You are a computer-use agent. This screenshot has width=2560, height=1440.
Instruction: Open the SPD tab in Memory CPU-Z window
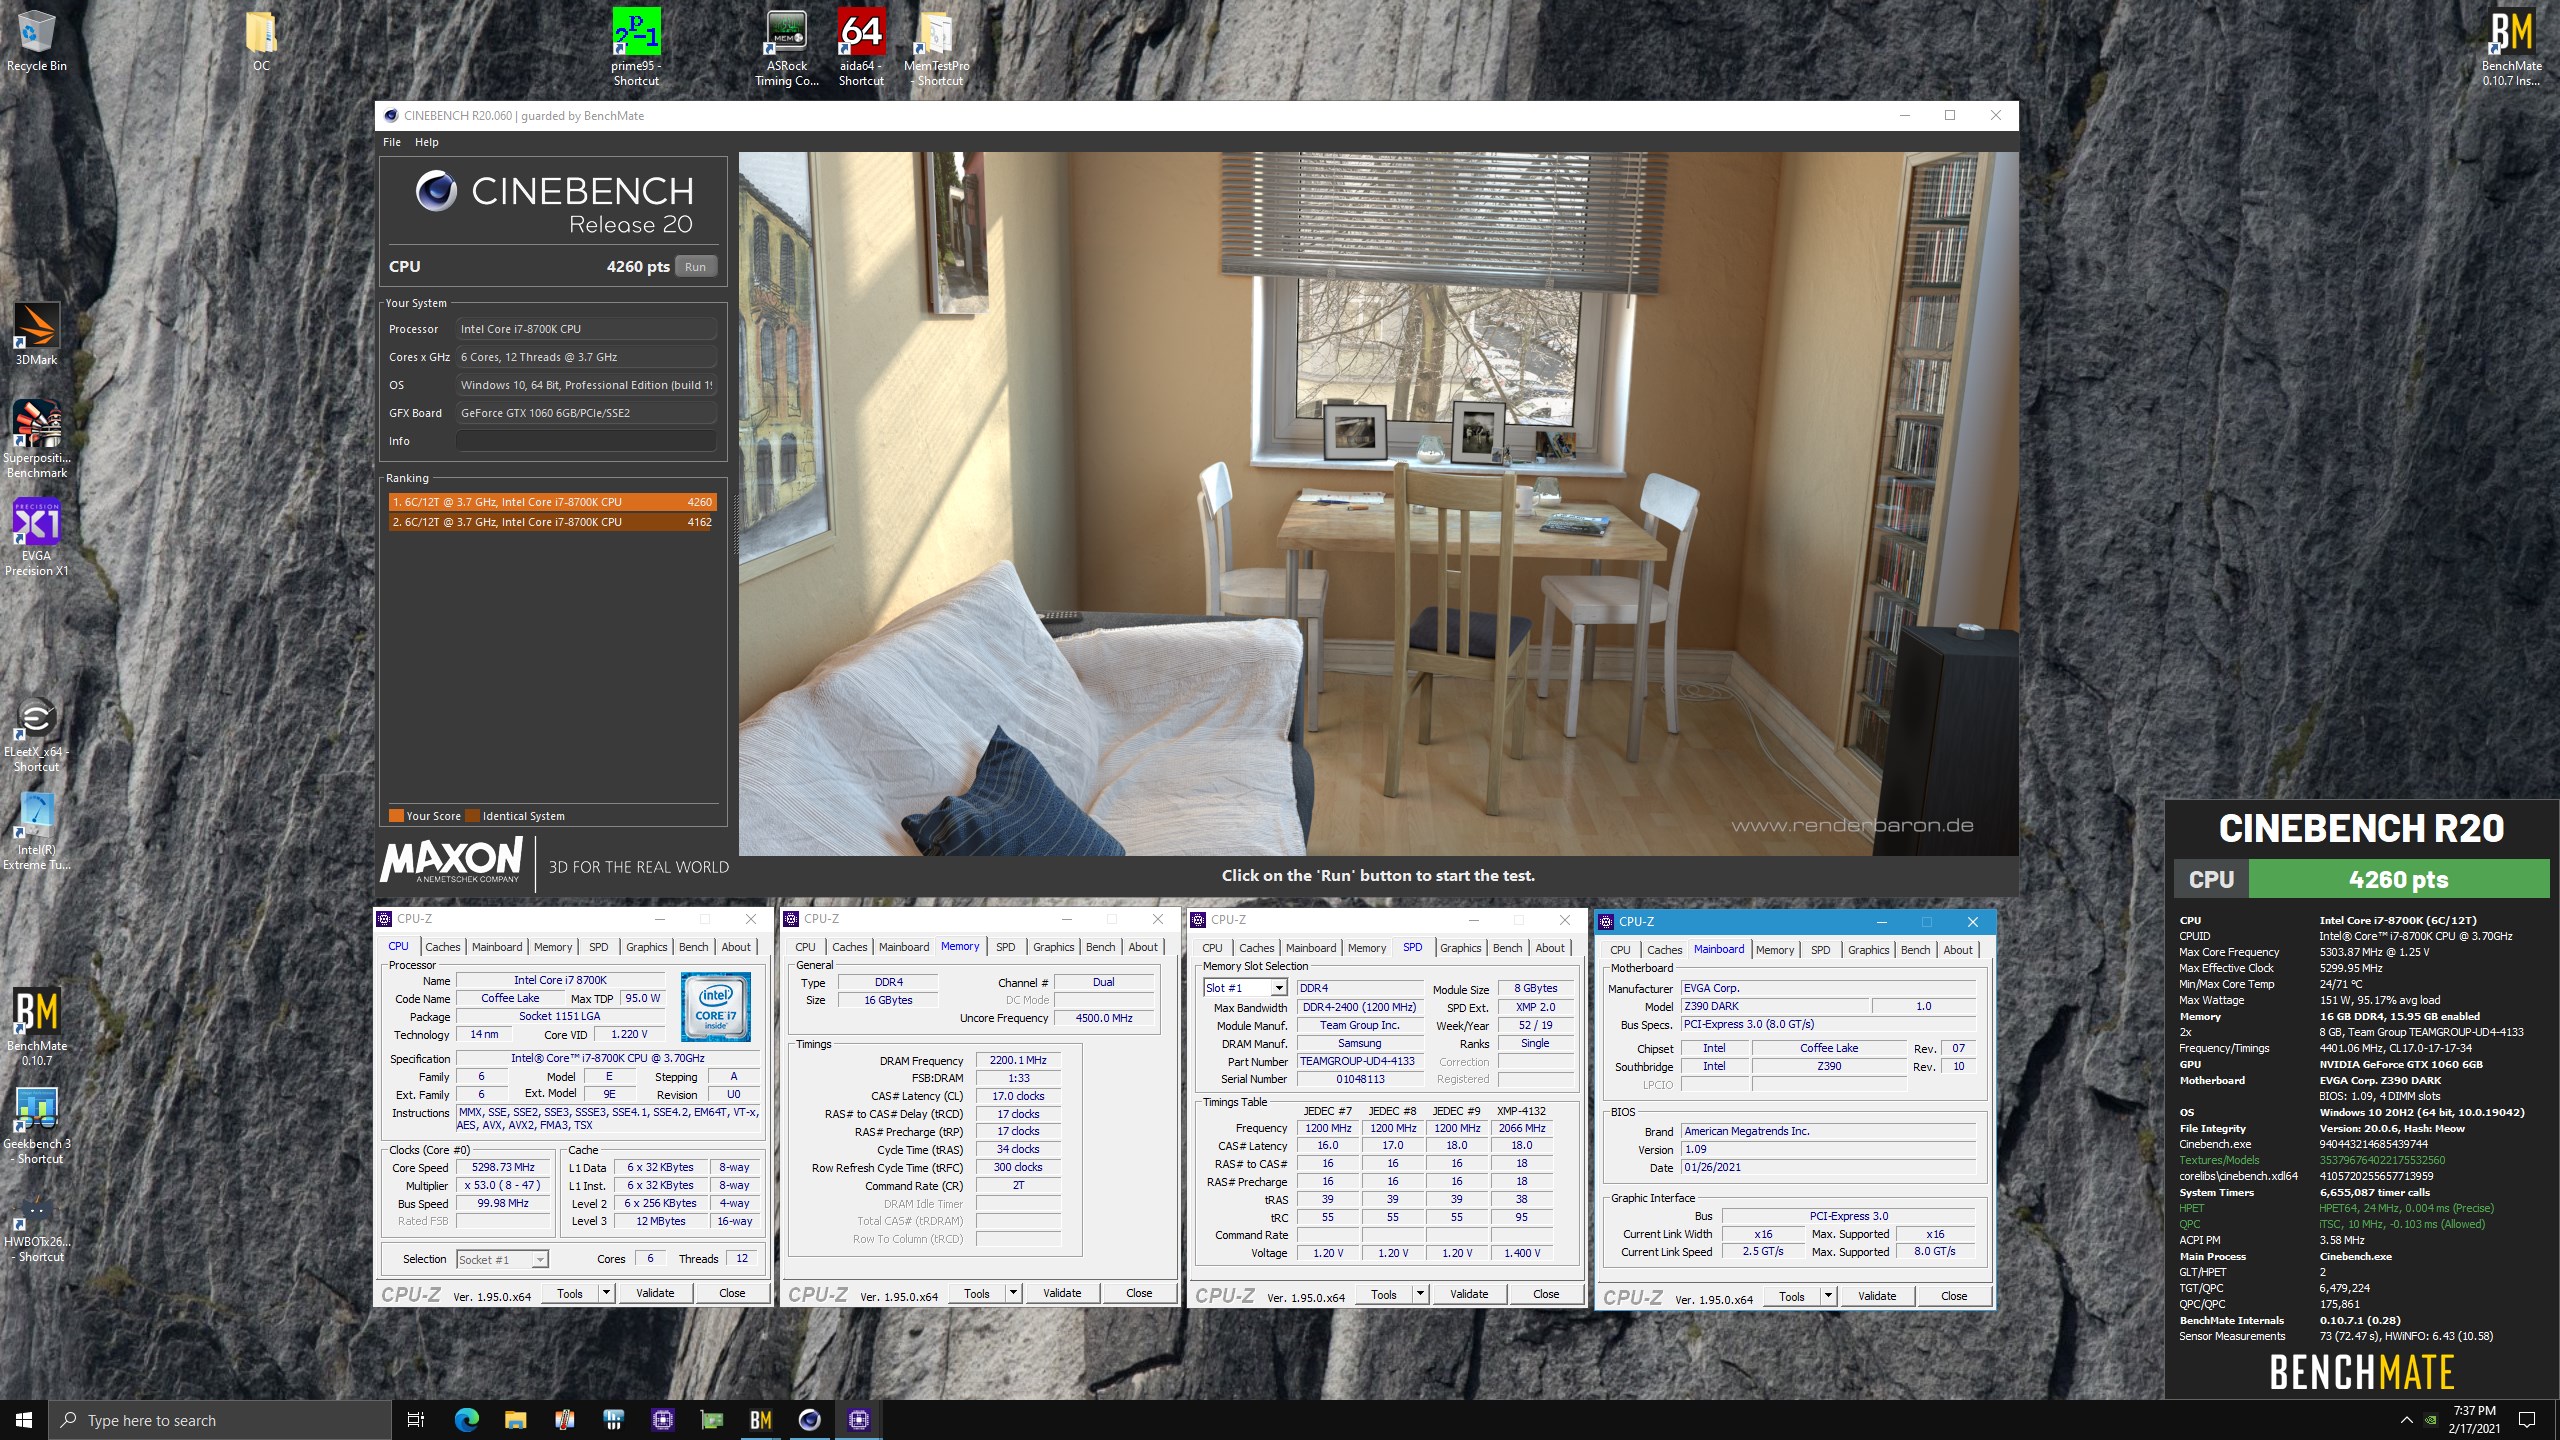click(x=1006, y=947)
